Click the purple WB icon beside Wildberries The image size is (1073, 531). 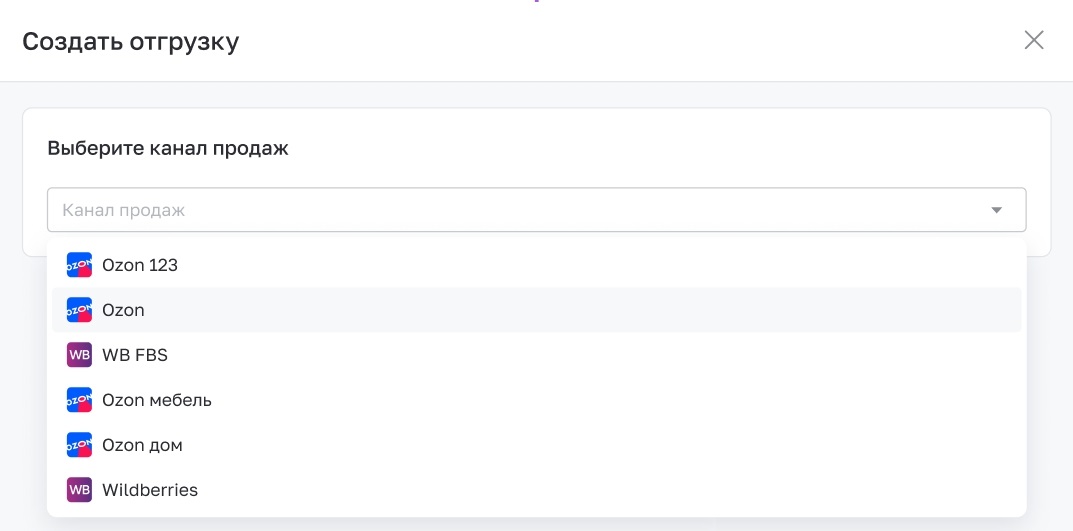tap(79, 490)
